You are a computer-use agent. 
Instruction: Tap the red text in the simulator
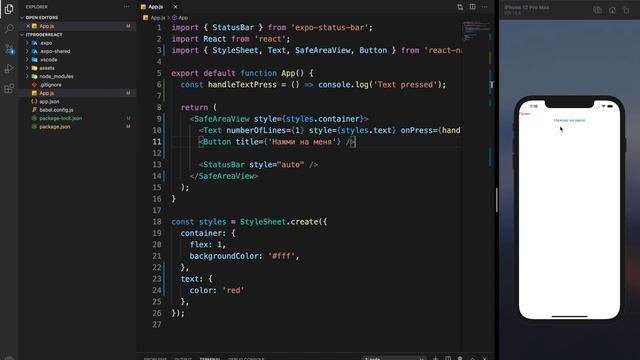tap(525, 114)
